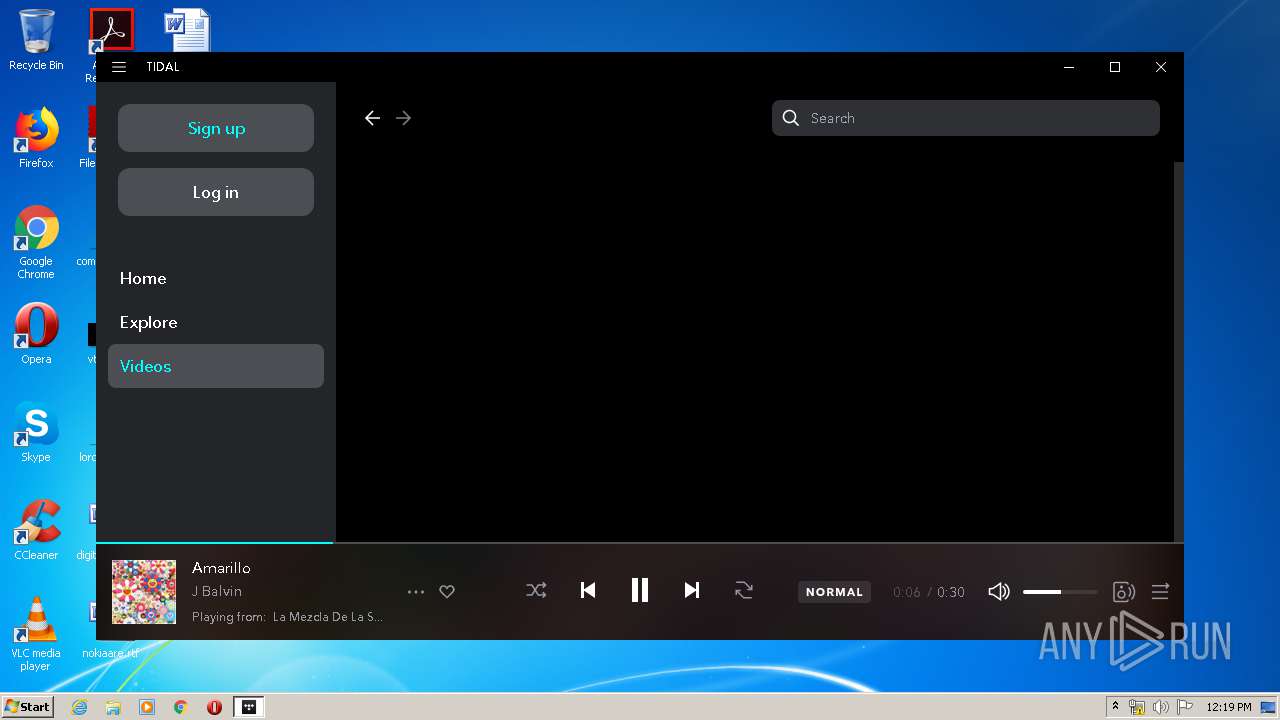
Task: Open the TIDAL hamburger menu
Action: coord(119,67)
